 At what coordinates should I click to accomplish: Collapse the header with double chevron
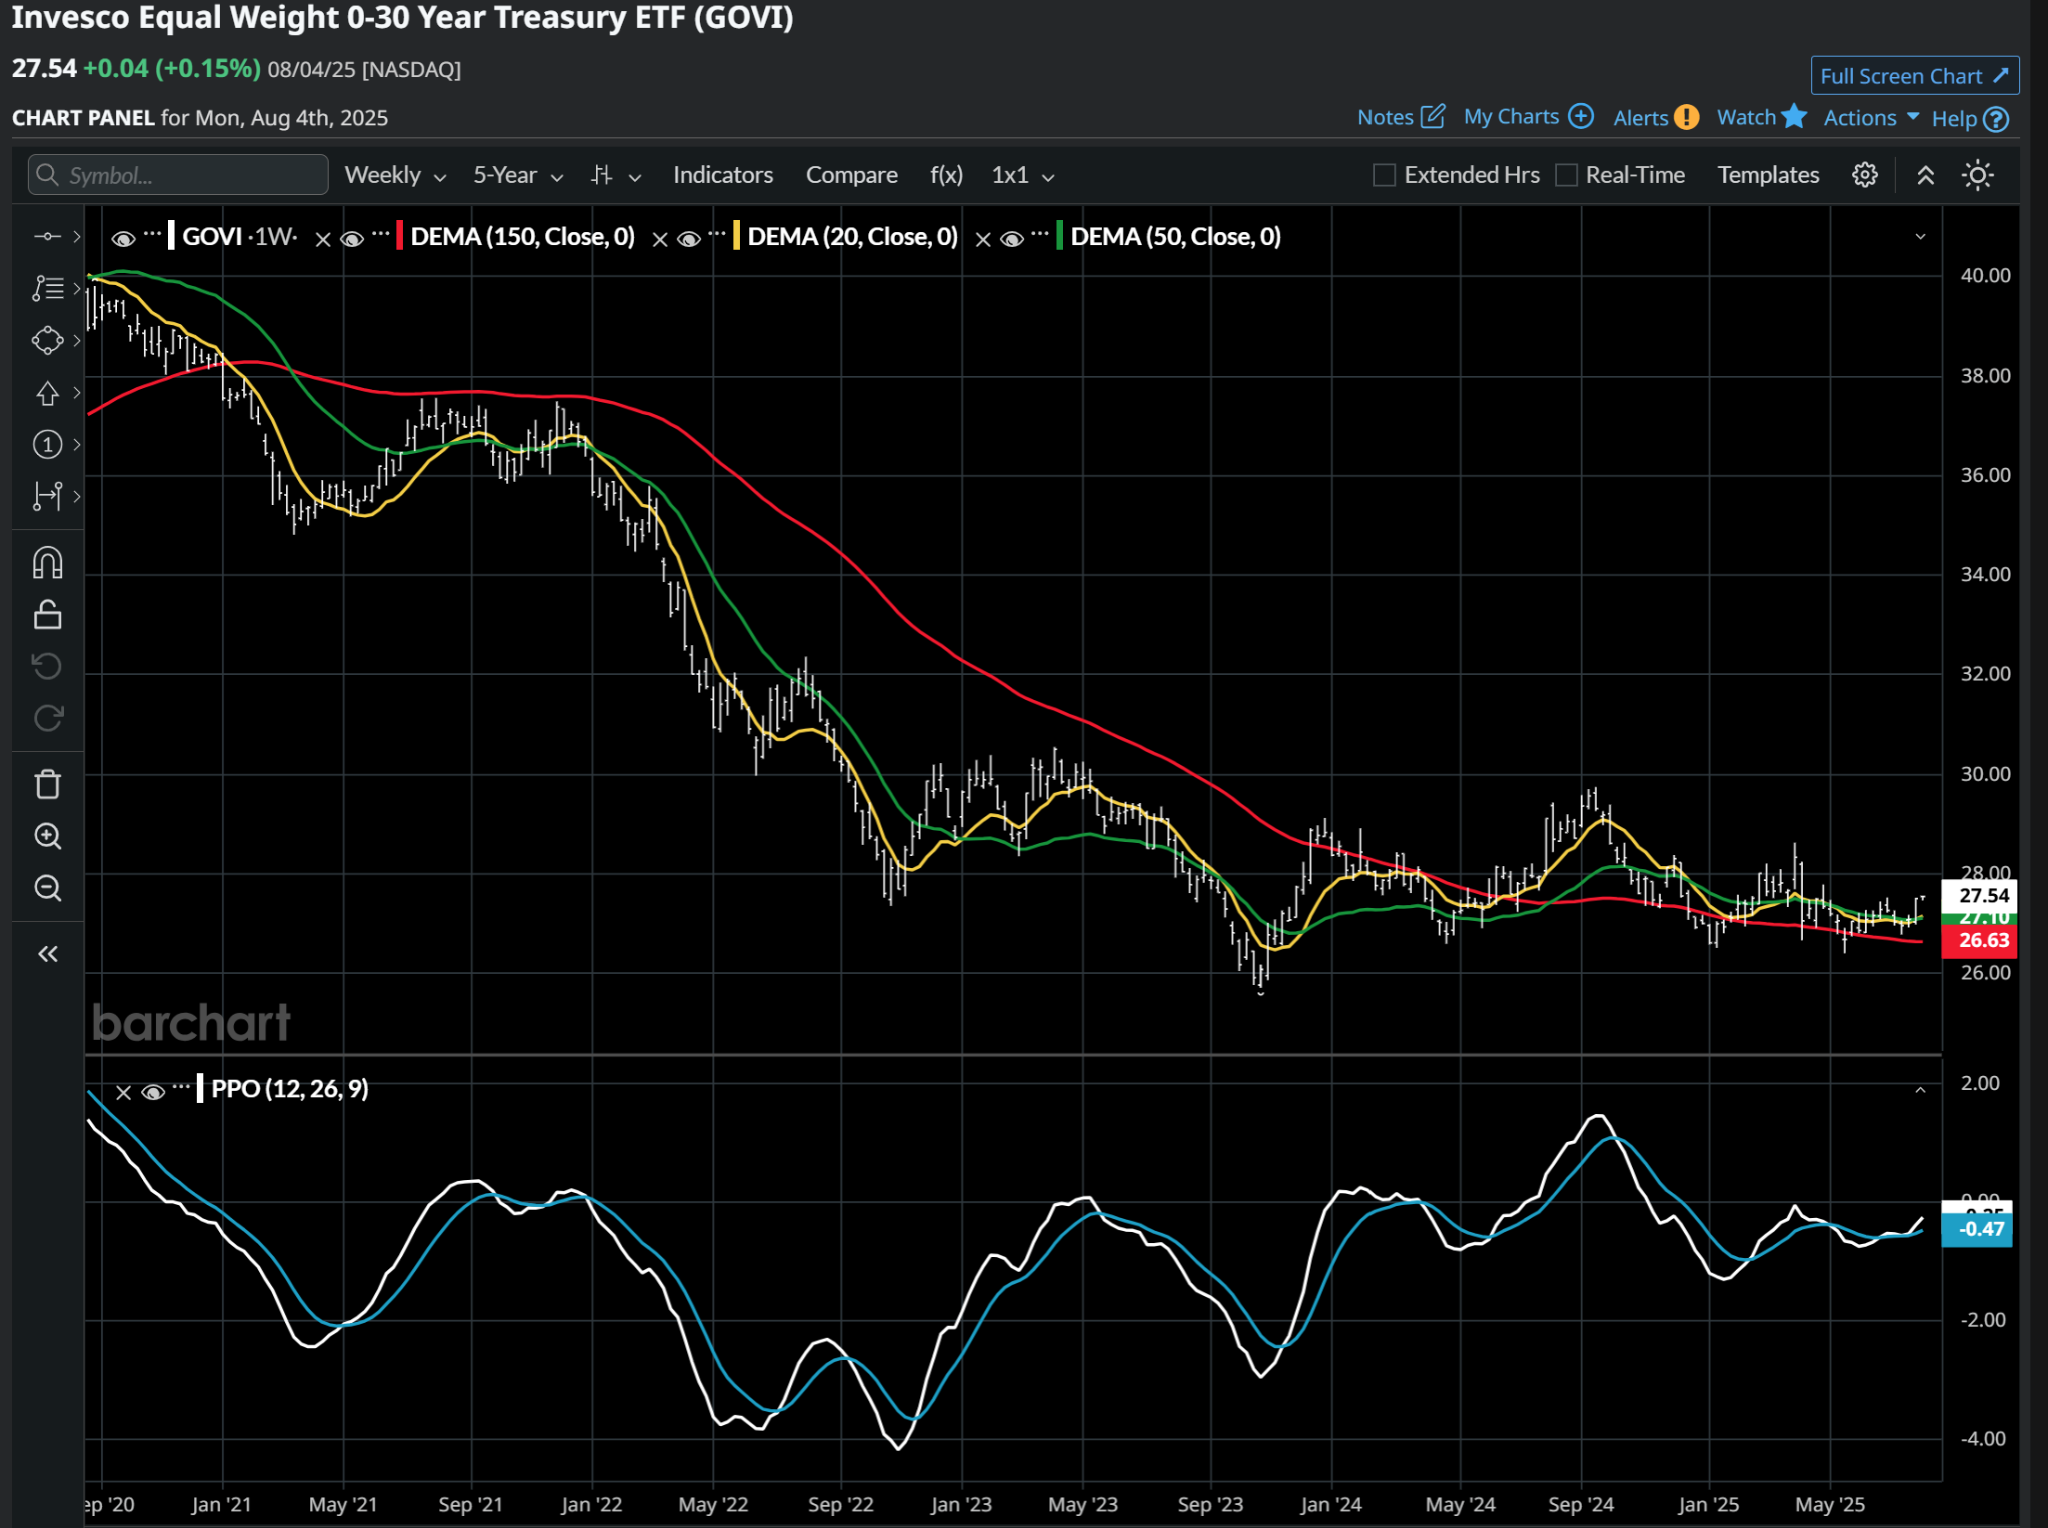(1925, 175)
